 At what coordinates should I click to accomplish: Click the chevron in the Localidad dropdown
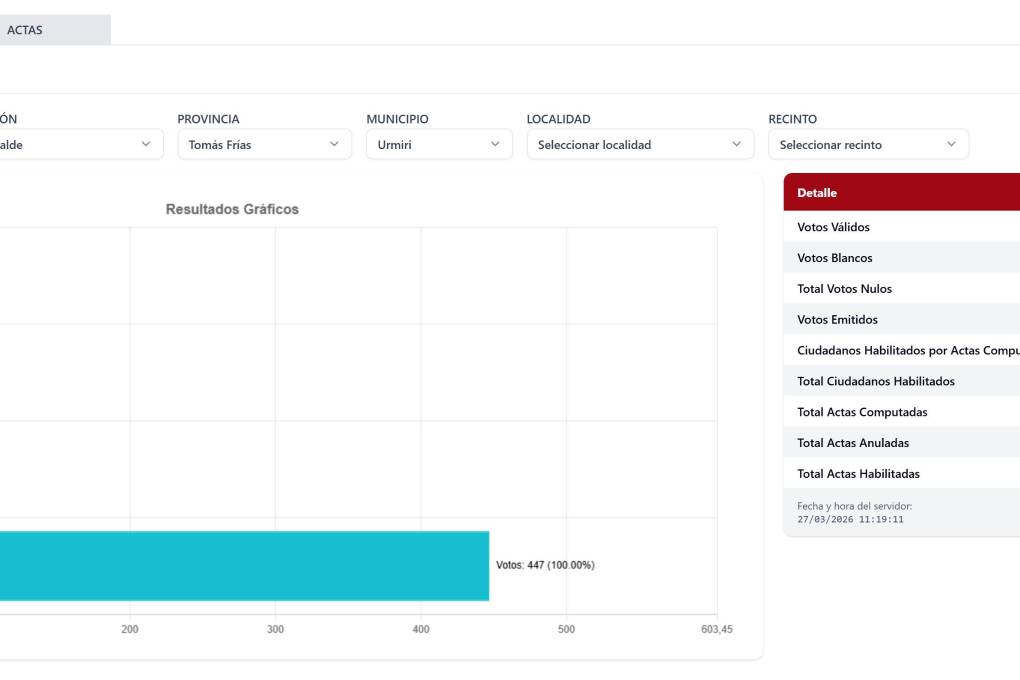(737, 145)
